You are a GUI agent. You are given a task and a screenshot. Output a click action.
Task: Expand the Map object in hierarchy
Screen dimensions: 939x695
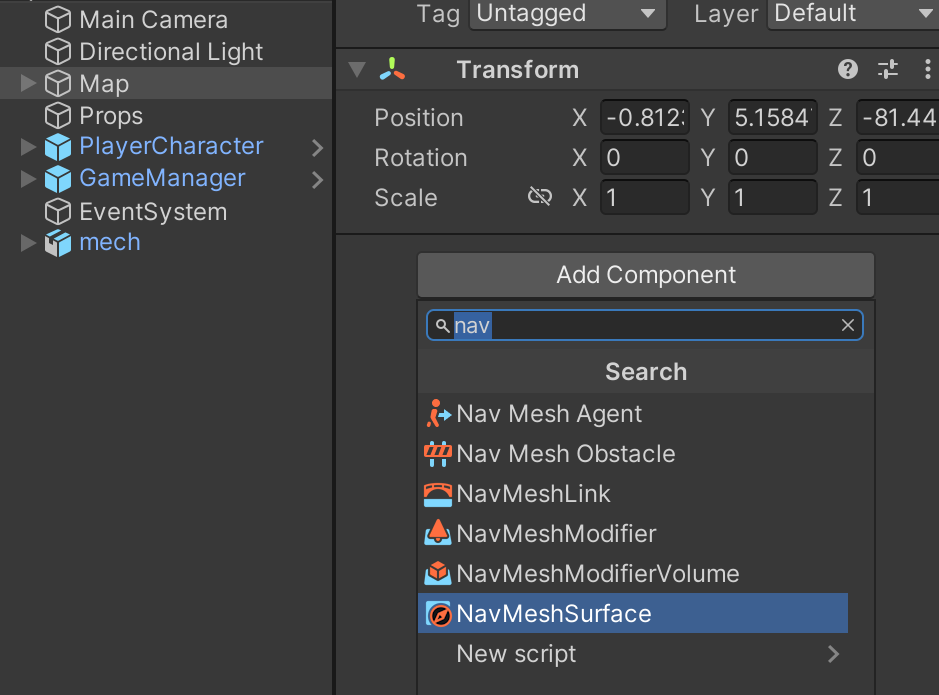click(x=28, y=84)
